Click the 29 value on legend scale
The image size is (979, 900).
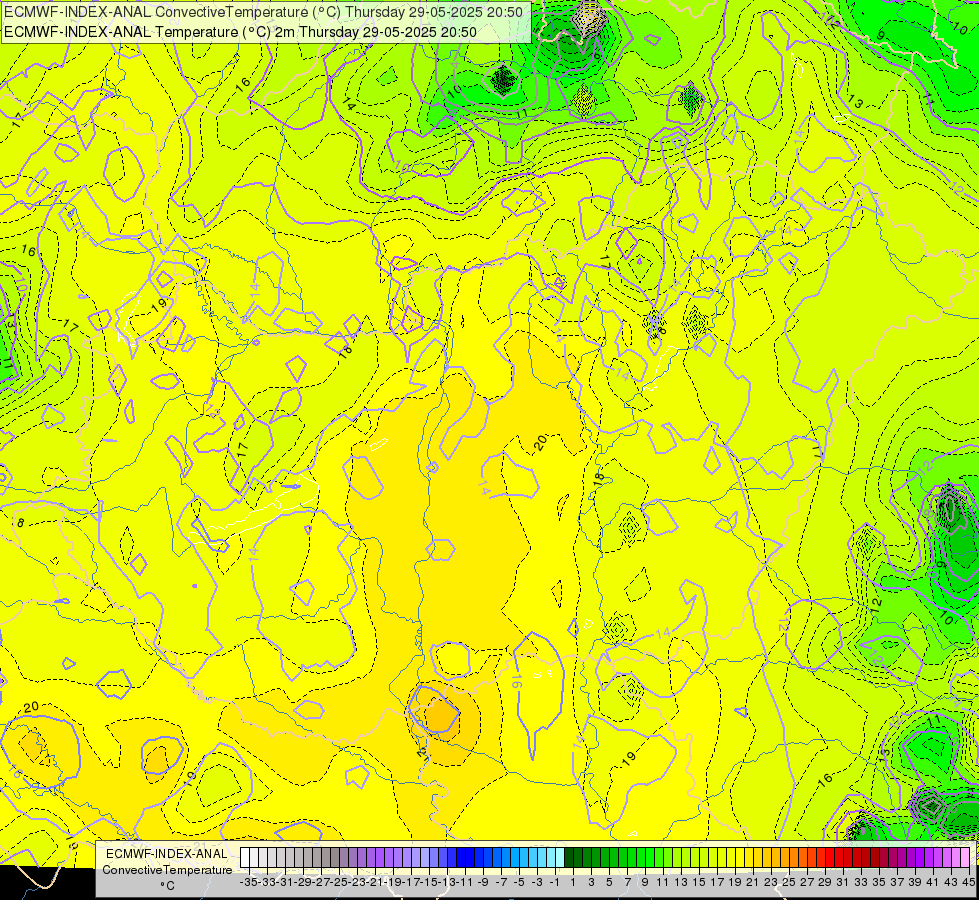point(825,882)
